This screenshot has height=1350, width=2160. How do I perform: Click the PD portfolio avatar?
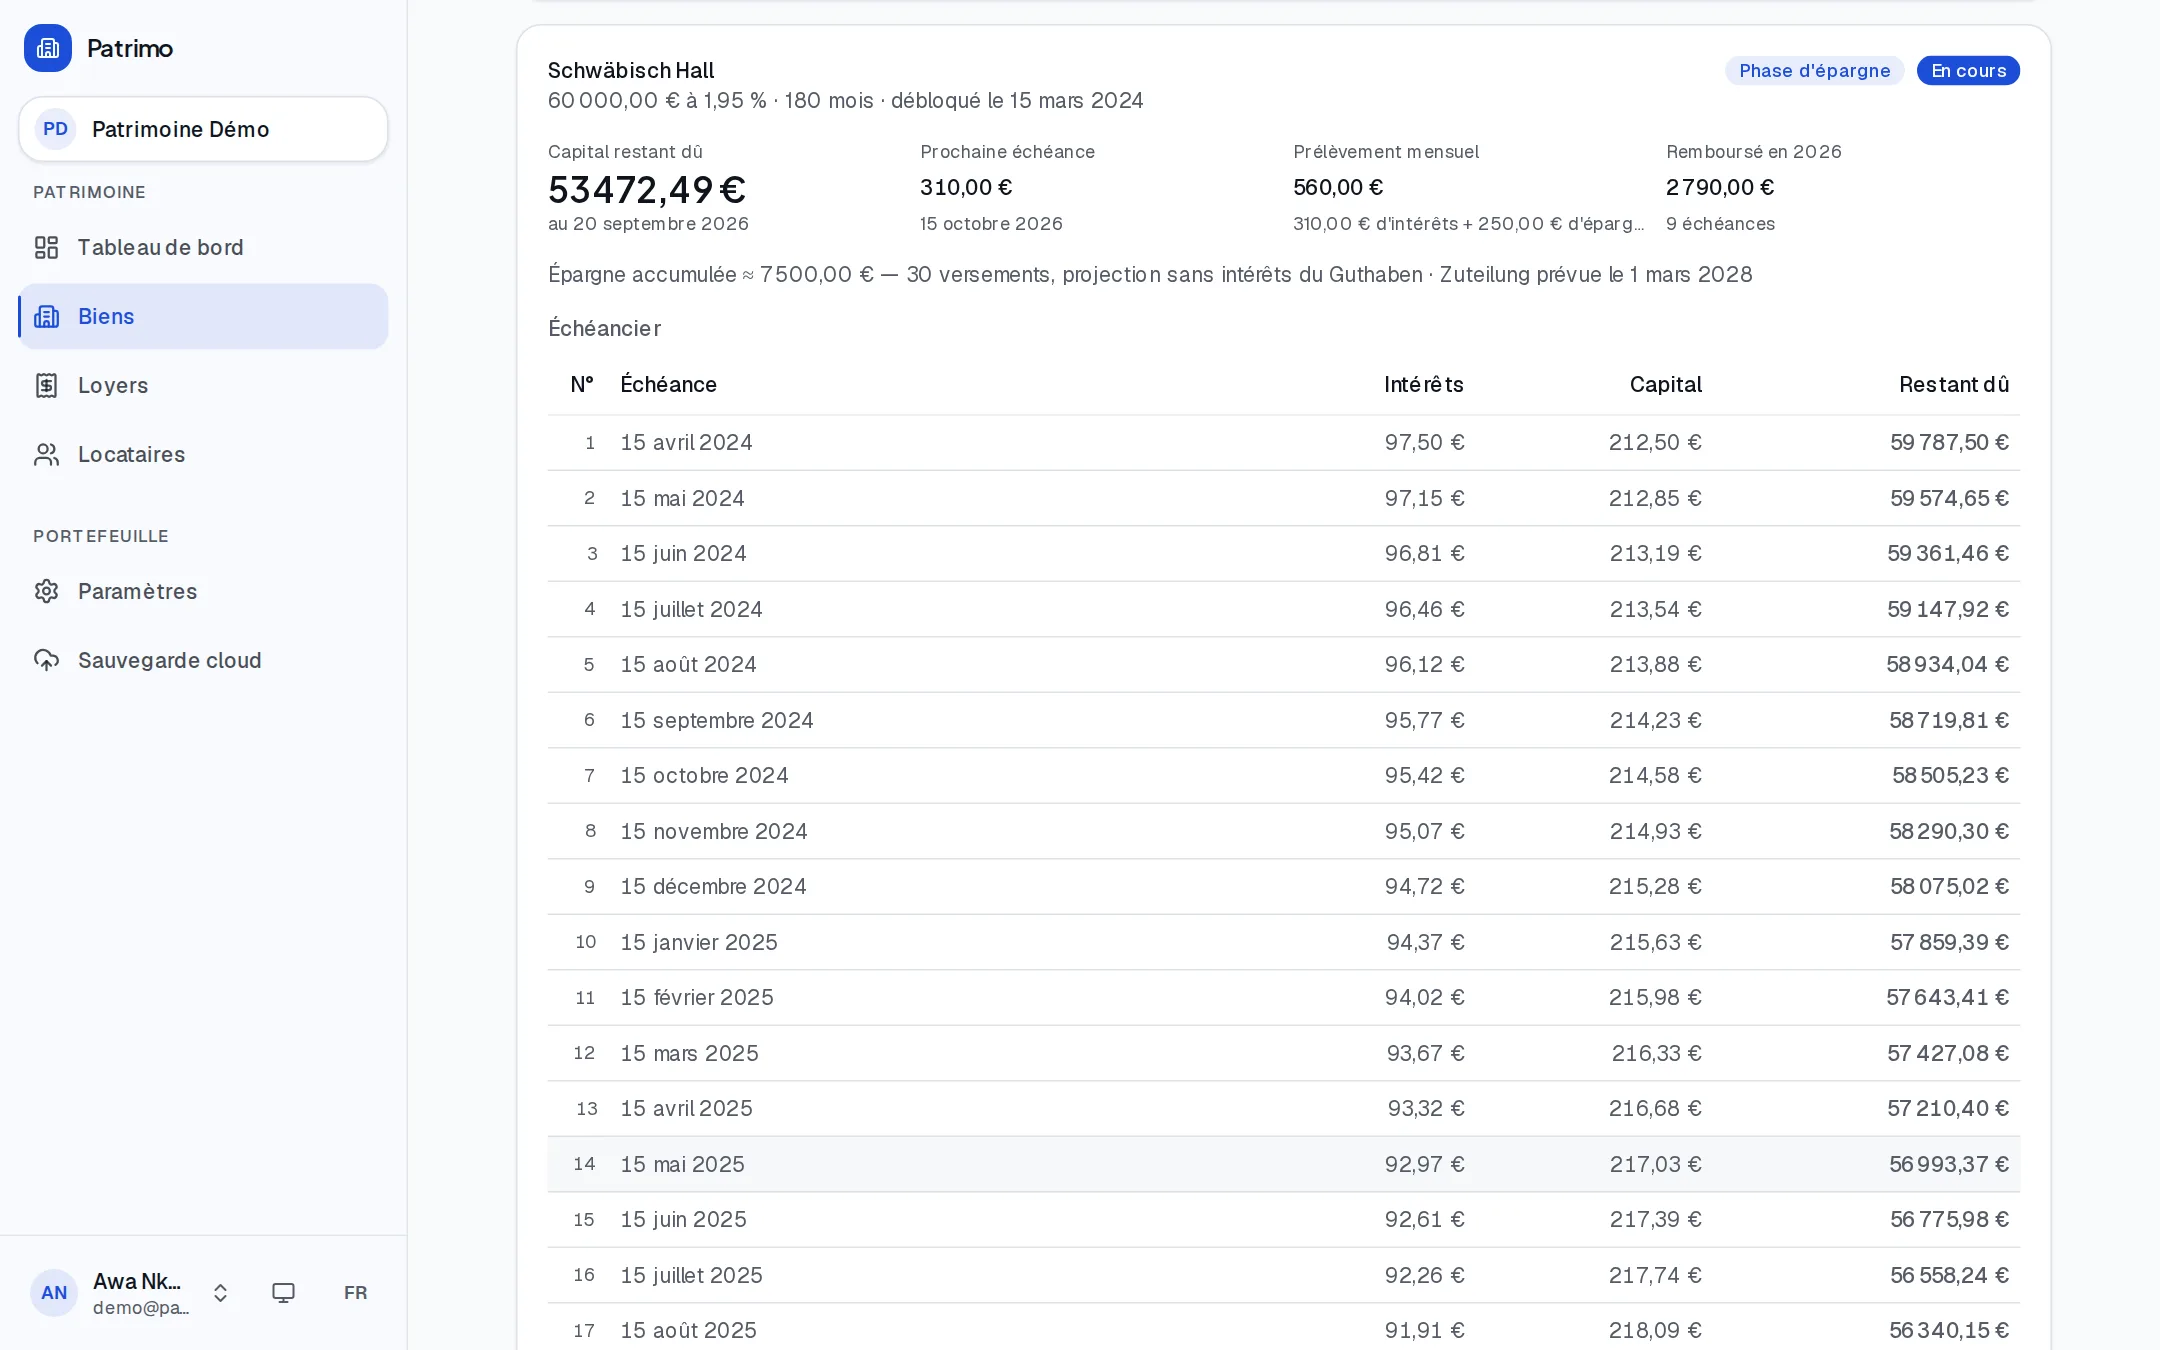point(56,129)
